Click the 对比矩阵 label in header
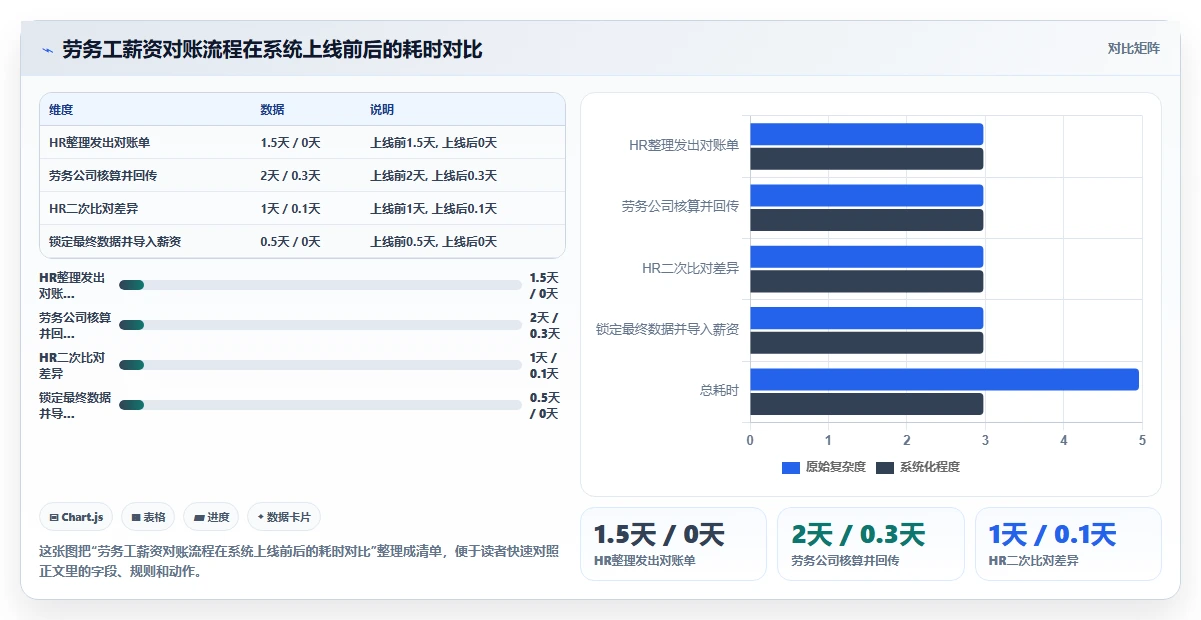1201x620 pixels. click(x=1134, y=48)
